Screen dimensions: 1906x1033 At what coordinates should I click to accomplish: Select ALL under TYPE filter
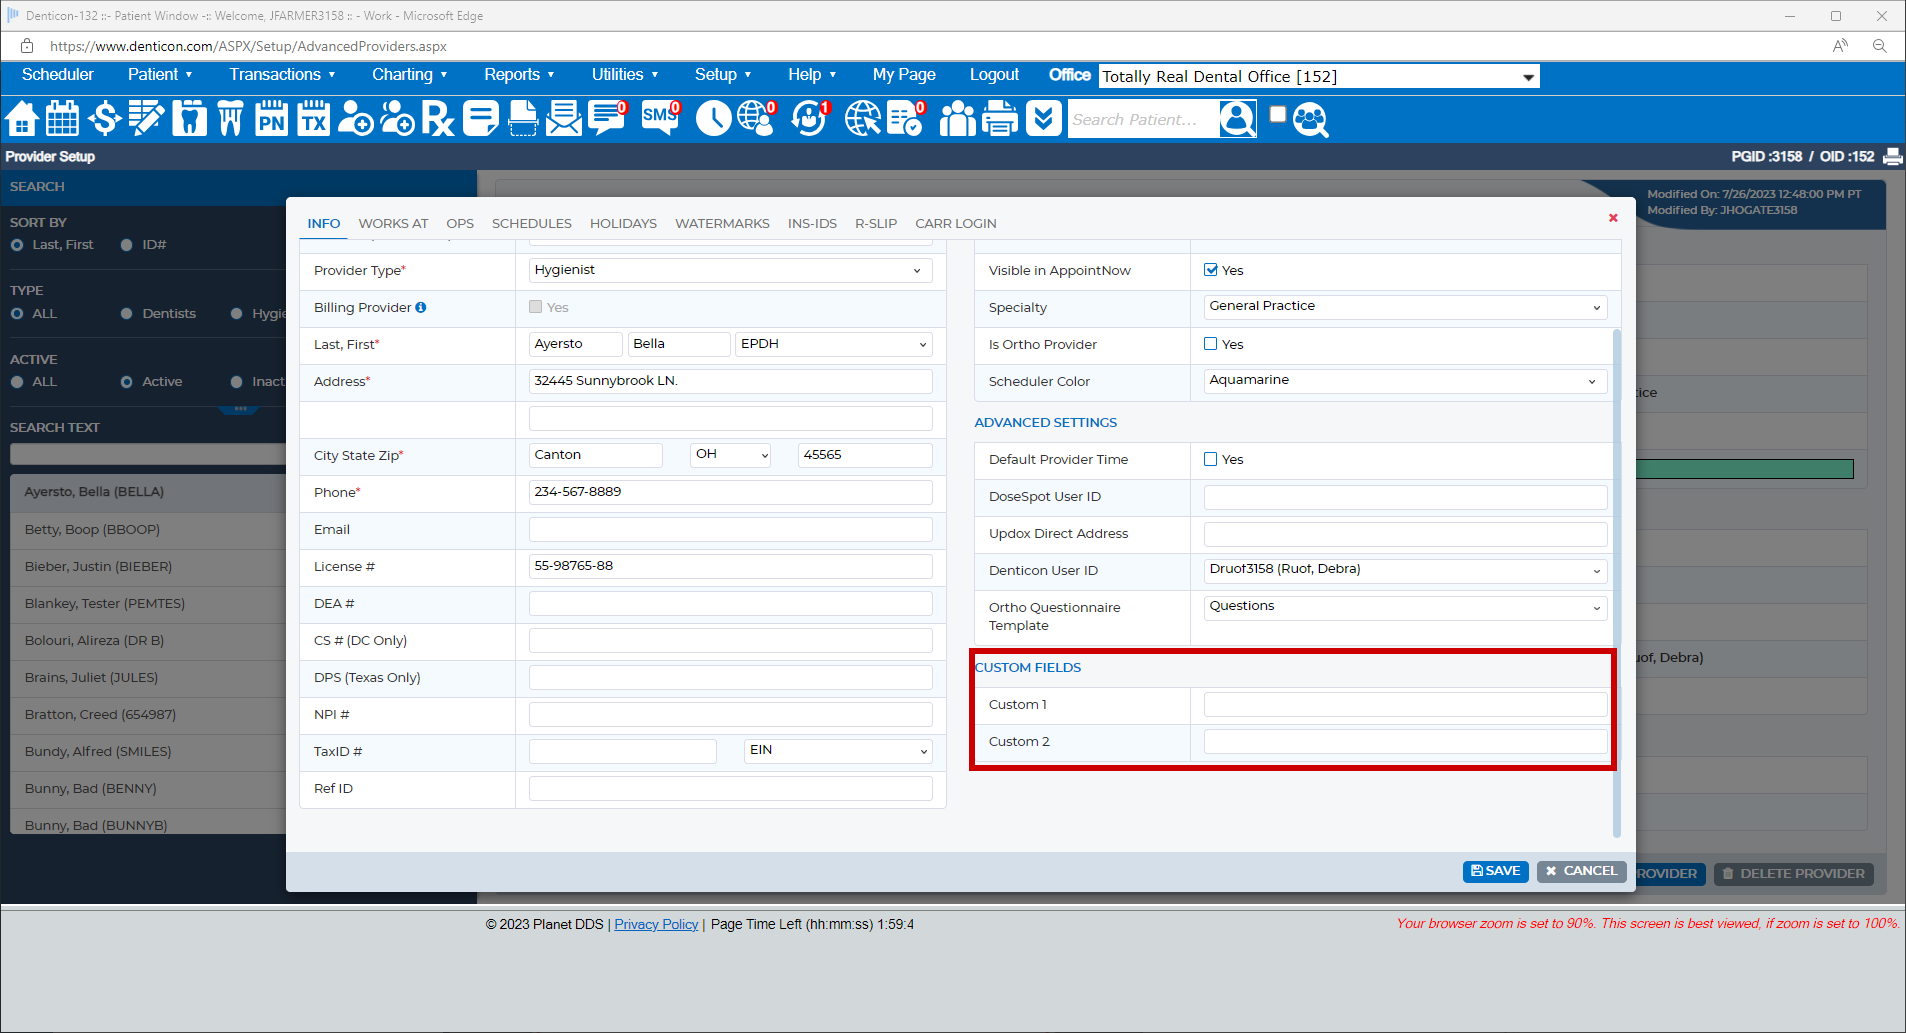(x=17, y=314)
